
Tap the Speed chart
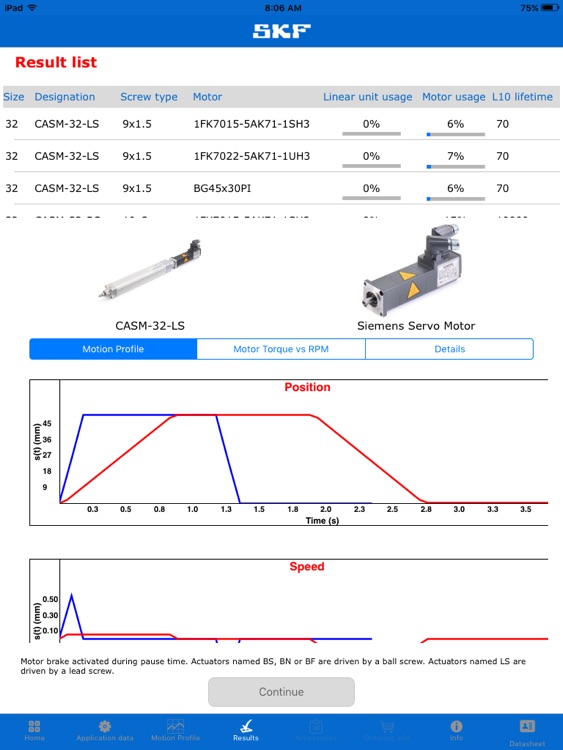point(289,600)
